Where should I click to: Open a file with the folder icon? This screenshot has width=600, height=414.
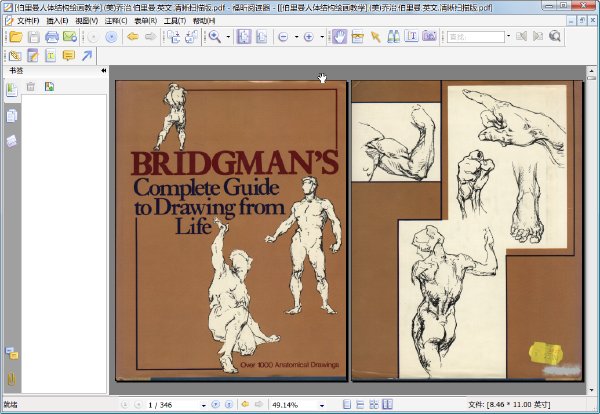coord(16,37)
